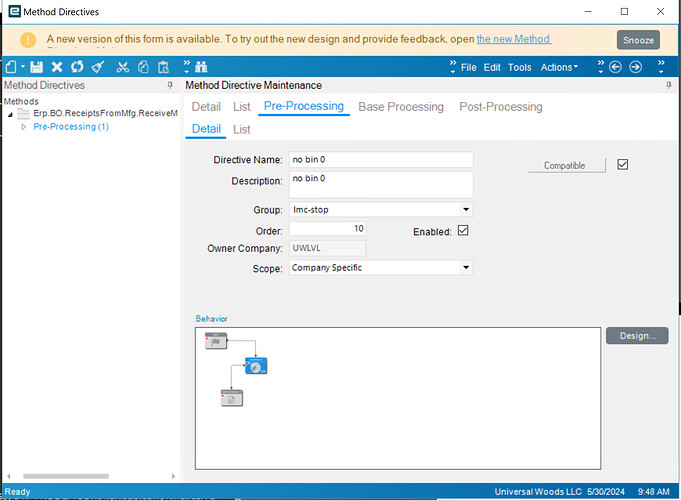Expand overflow chevron left of File menu
This screenshot has width=681, height=500.
click(x=453, y=67)
